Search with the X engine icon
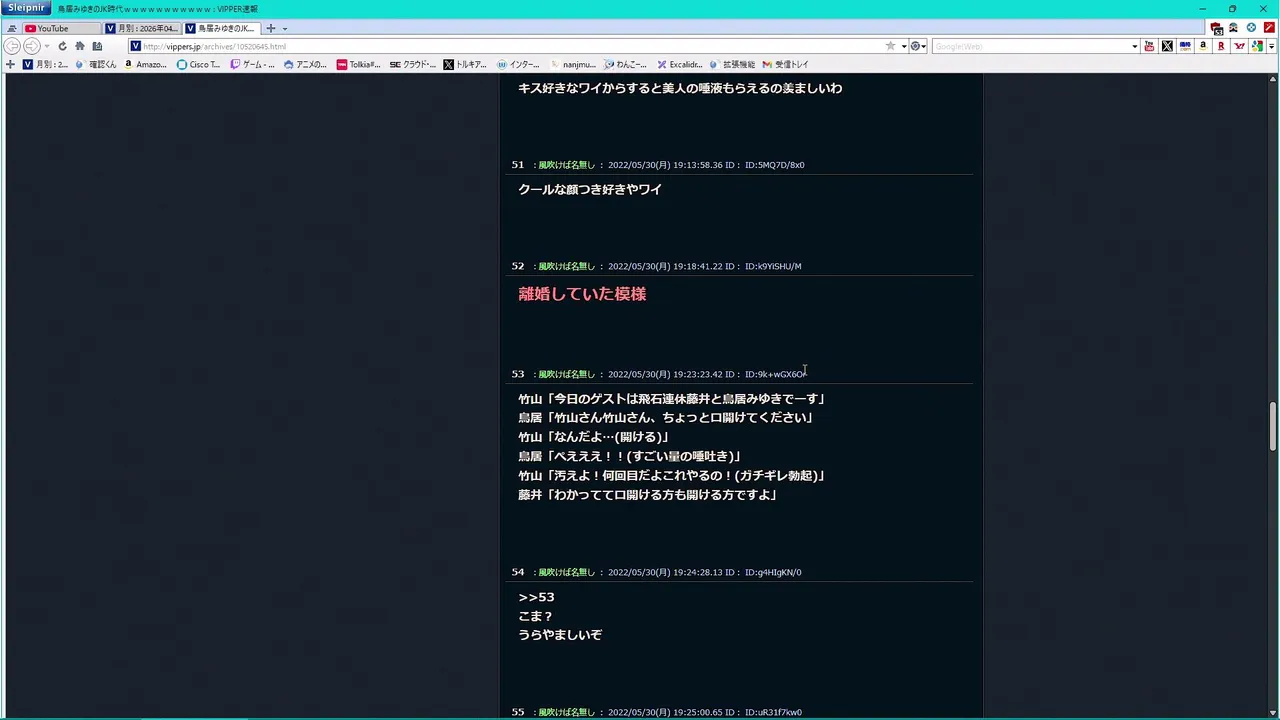Screen dimensions: 1280x720 coord(1167,46)
